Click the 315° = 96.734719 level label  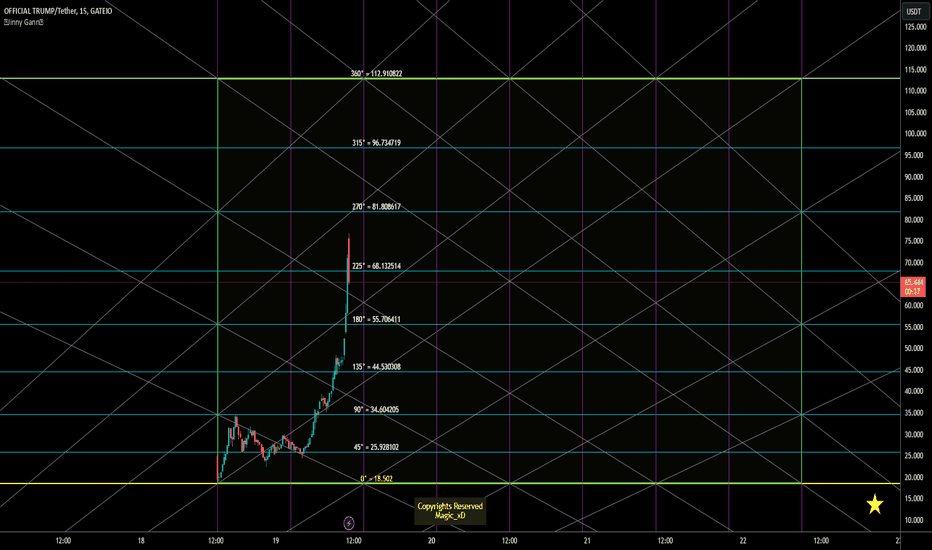[376, 143]
